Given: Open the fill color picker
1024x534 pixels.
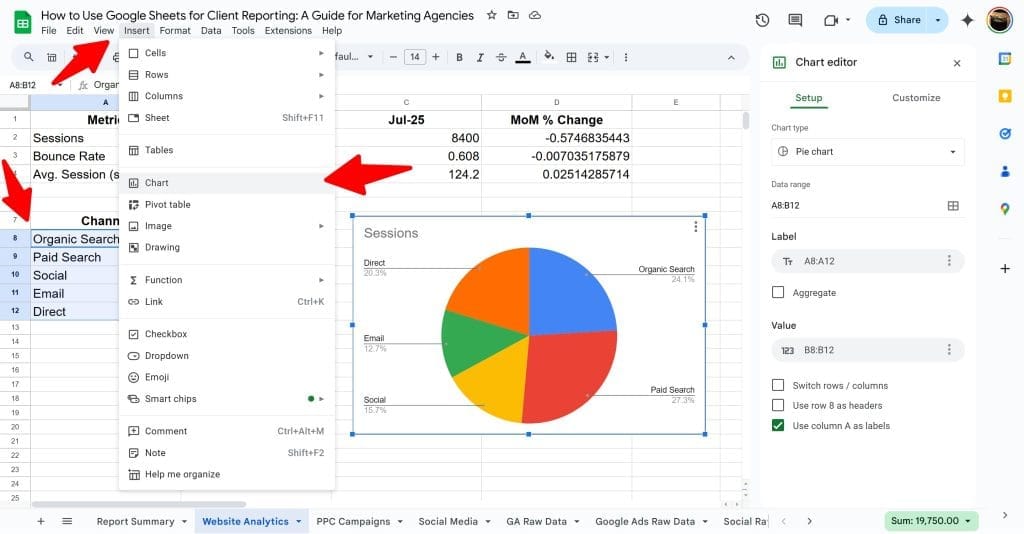Looking at the screenshot, I should click(x=549, y=57).
